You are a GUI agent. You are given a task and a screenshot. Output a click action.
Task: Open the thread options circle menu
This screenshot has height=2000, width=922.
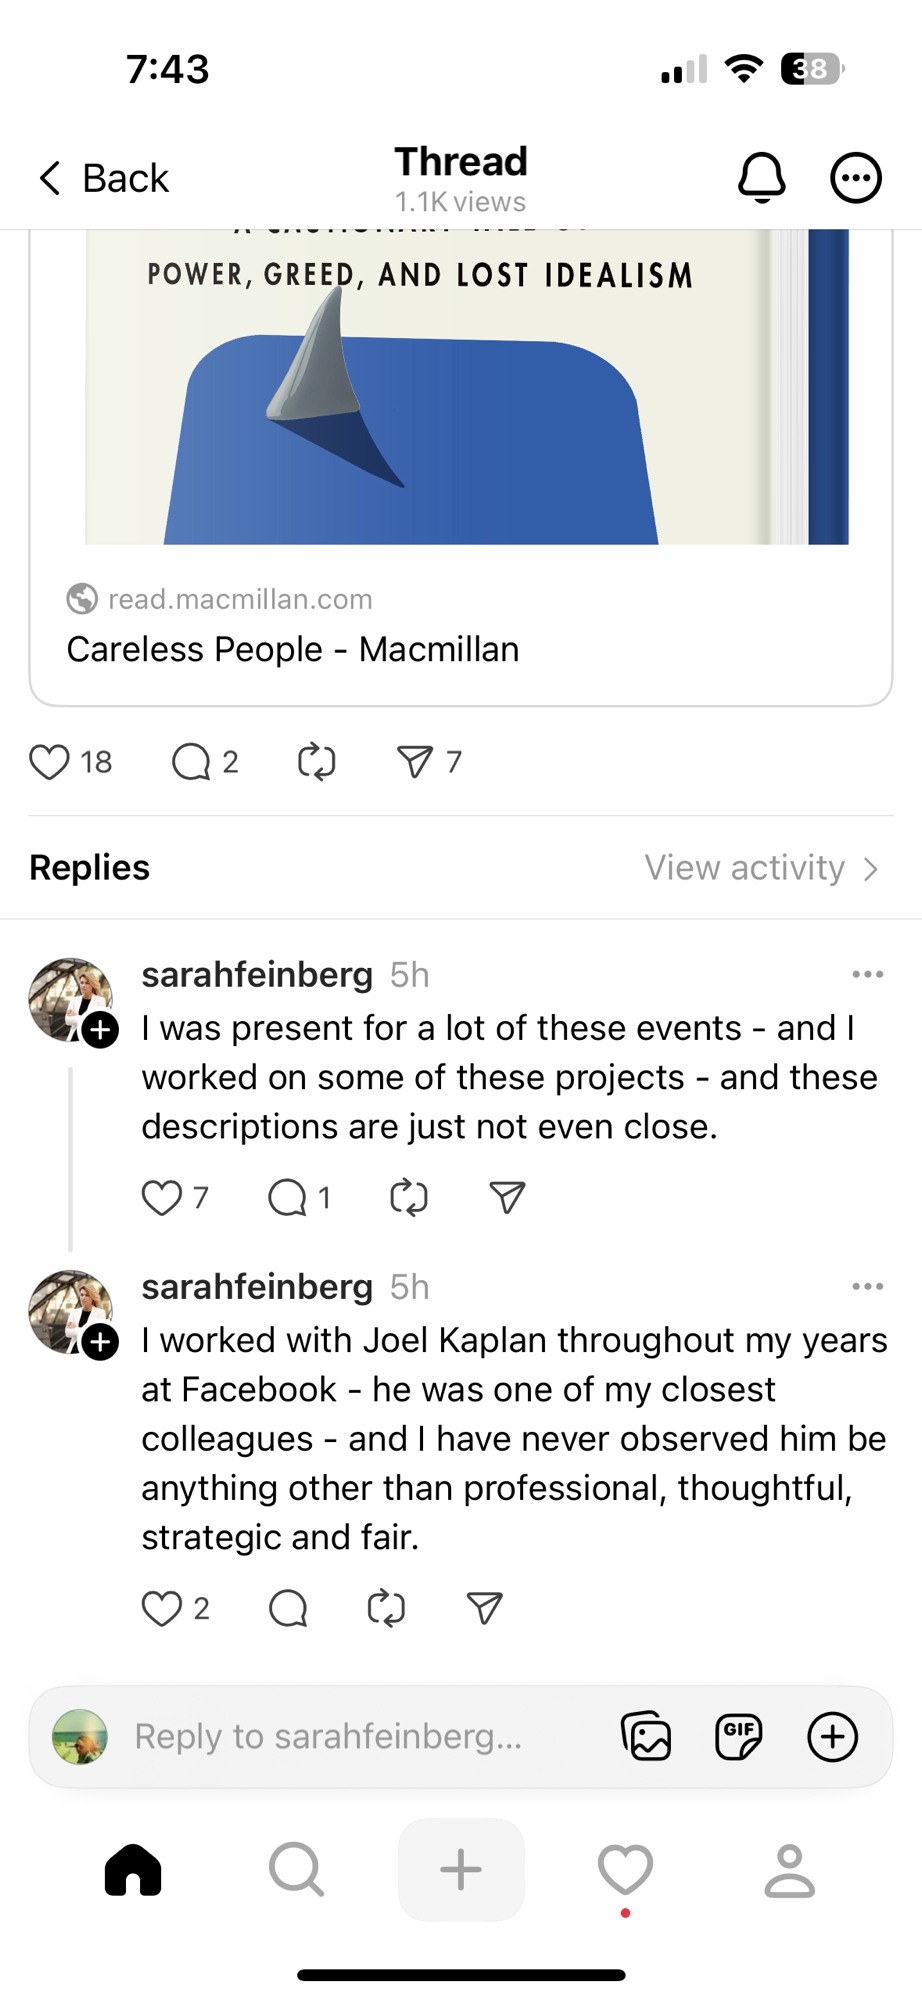(856, 178)
